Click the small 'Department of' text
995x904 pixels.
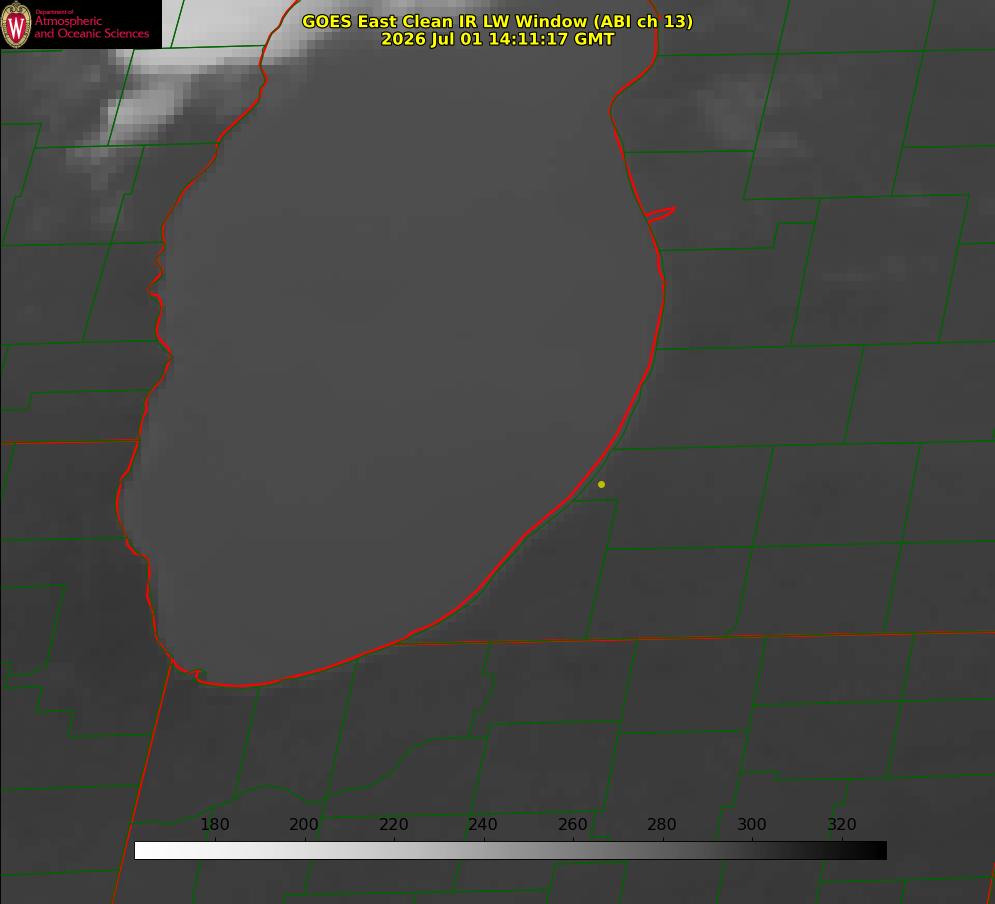point(54,12)
